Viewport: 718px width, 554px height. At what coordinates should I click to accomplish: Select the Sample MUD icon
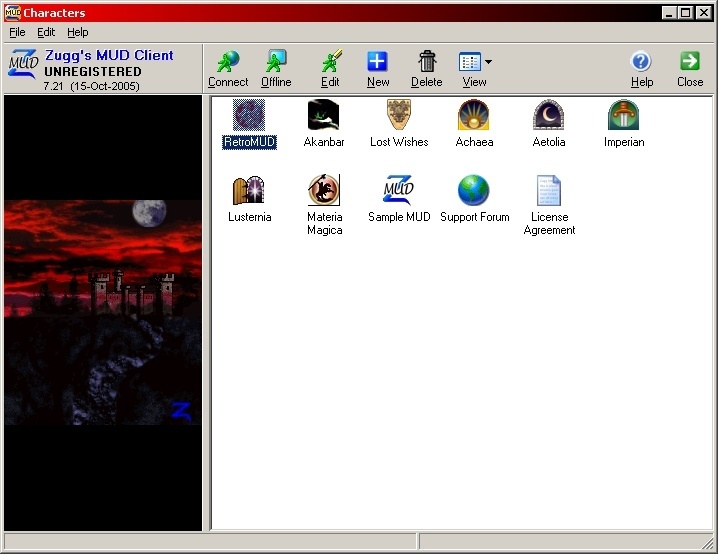(398, 190)
